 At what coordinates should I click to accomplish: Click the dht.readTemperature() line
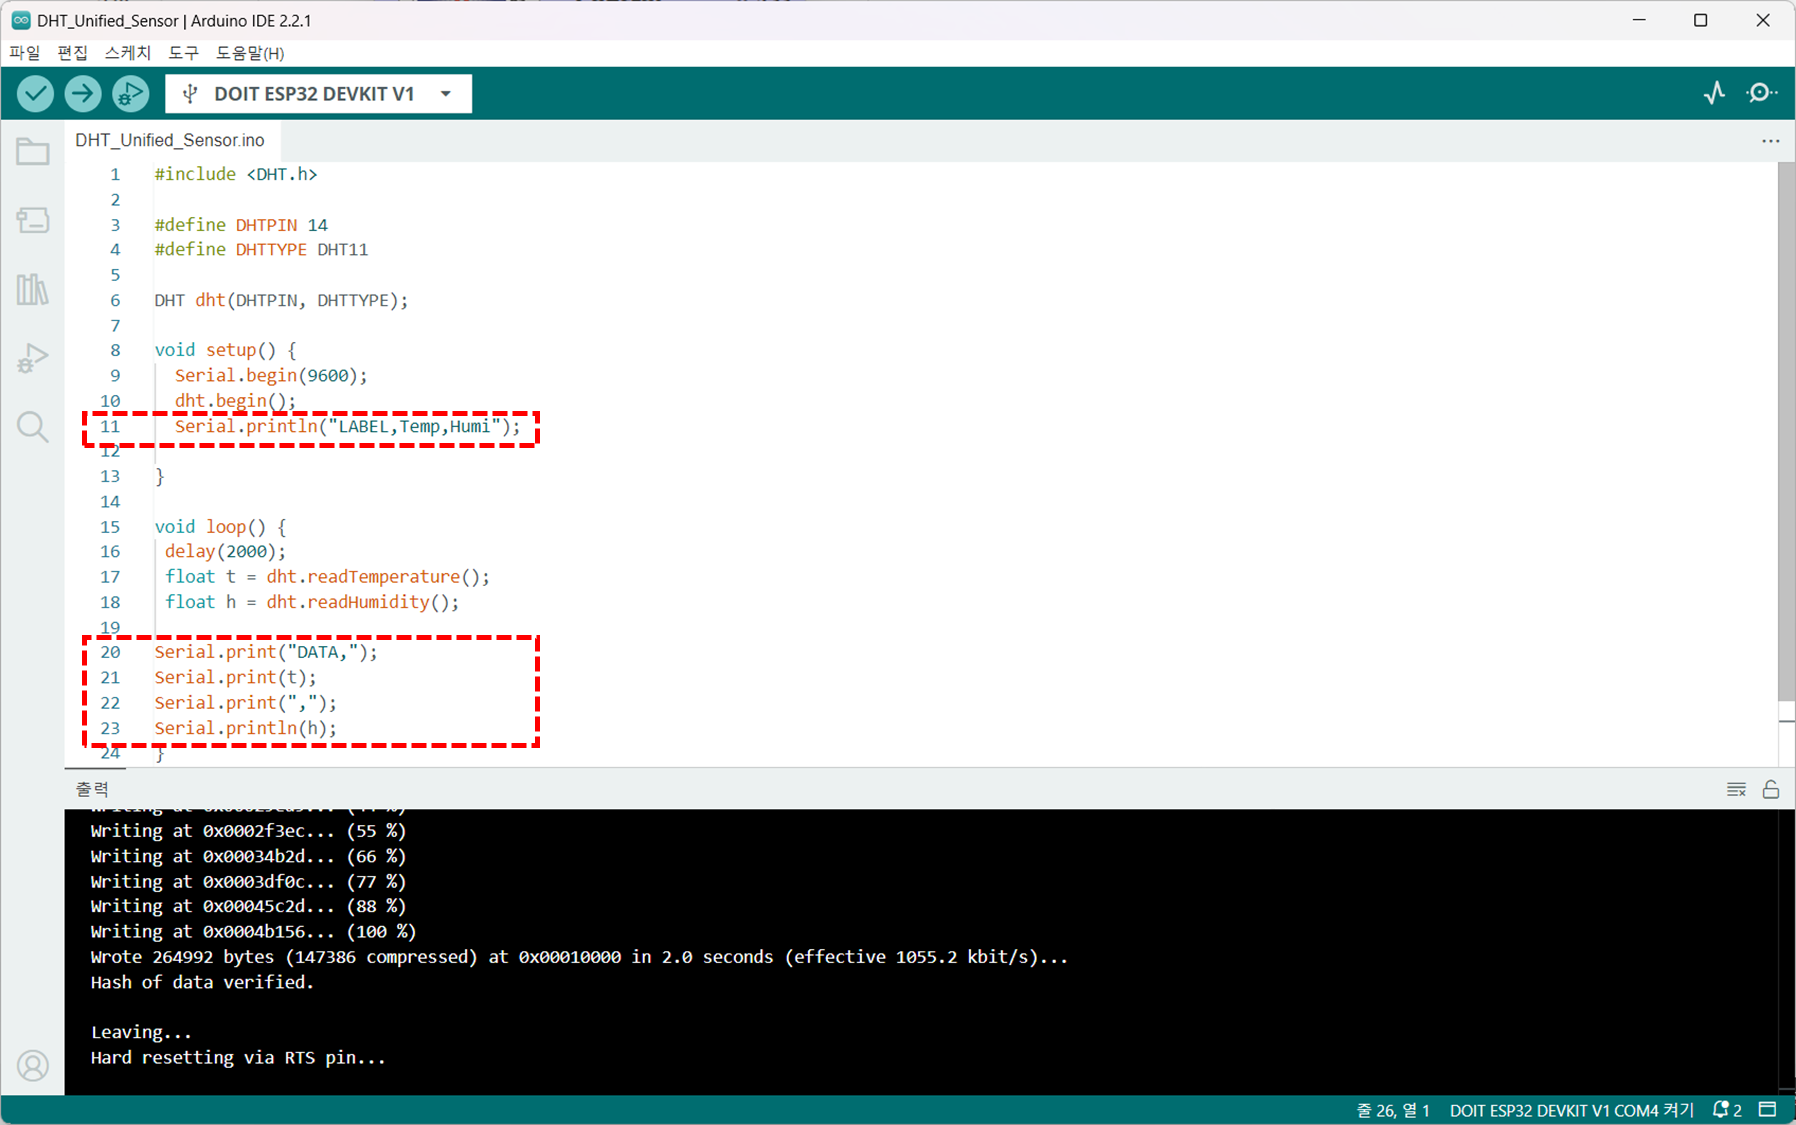coord(327,577)
